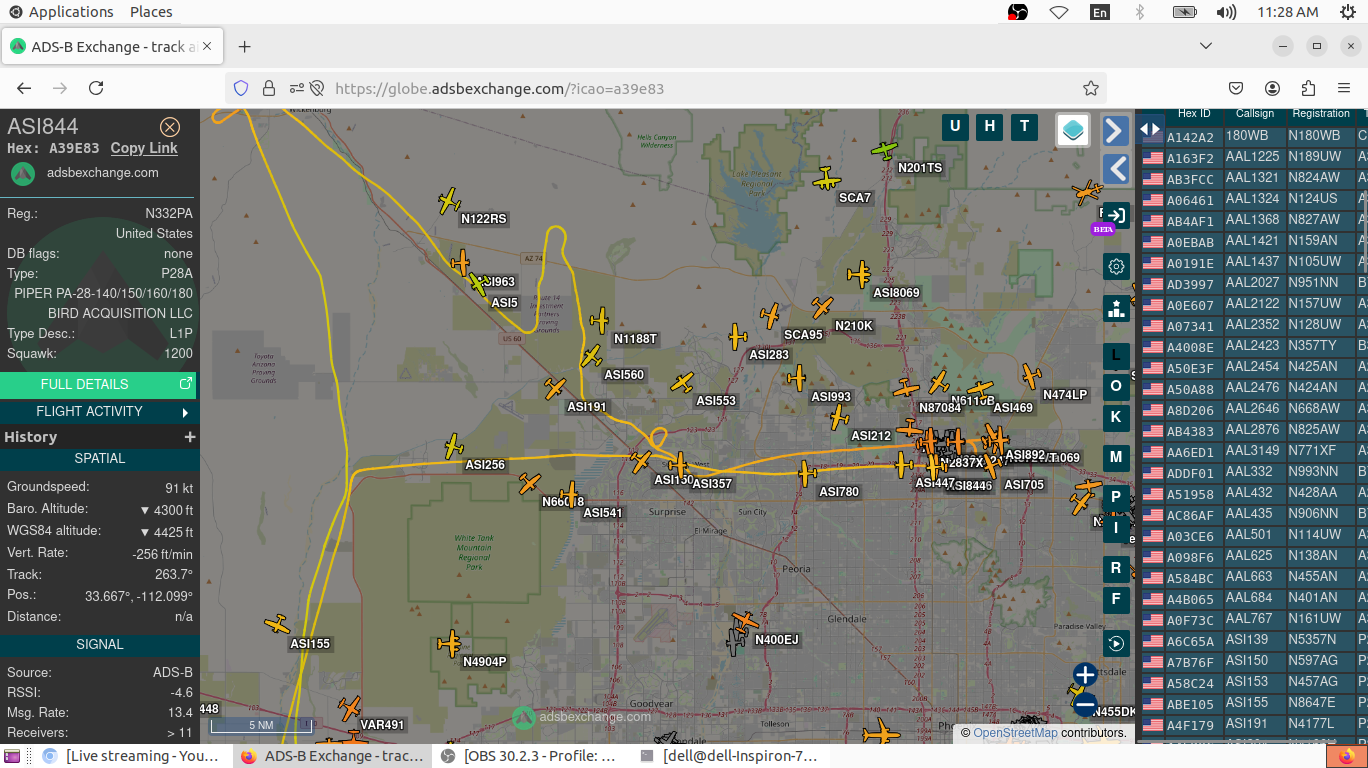
Task: Select aircraft N474LP on the map
Action: tap(1031, 376)
